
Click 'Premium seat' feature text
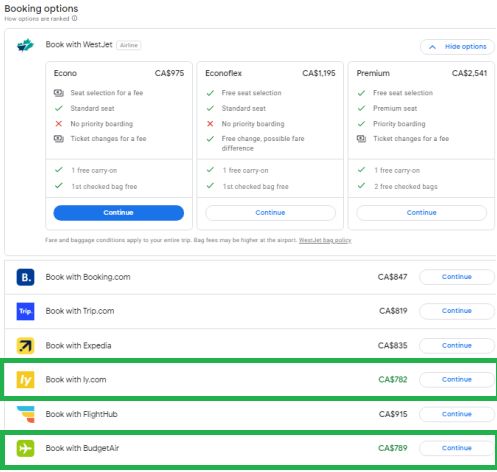(x=395, y=108)
